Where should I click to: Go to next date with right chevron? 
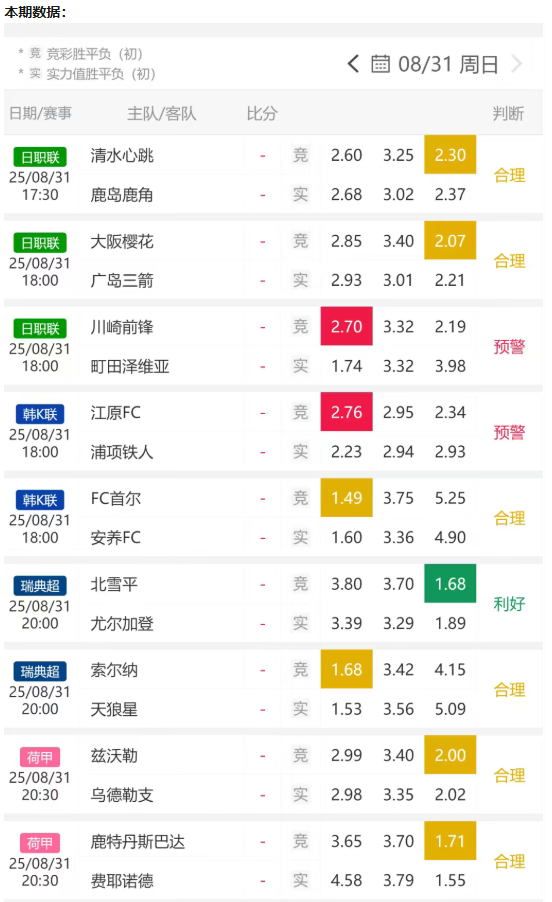point(516,64)
